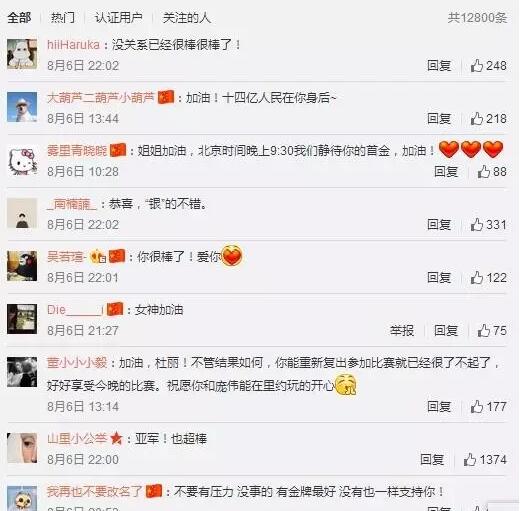Reply to hiiHaruka's comment

439,66
